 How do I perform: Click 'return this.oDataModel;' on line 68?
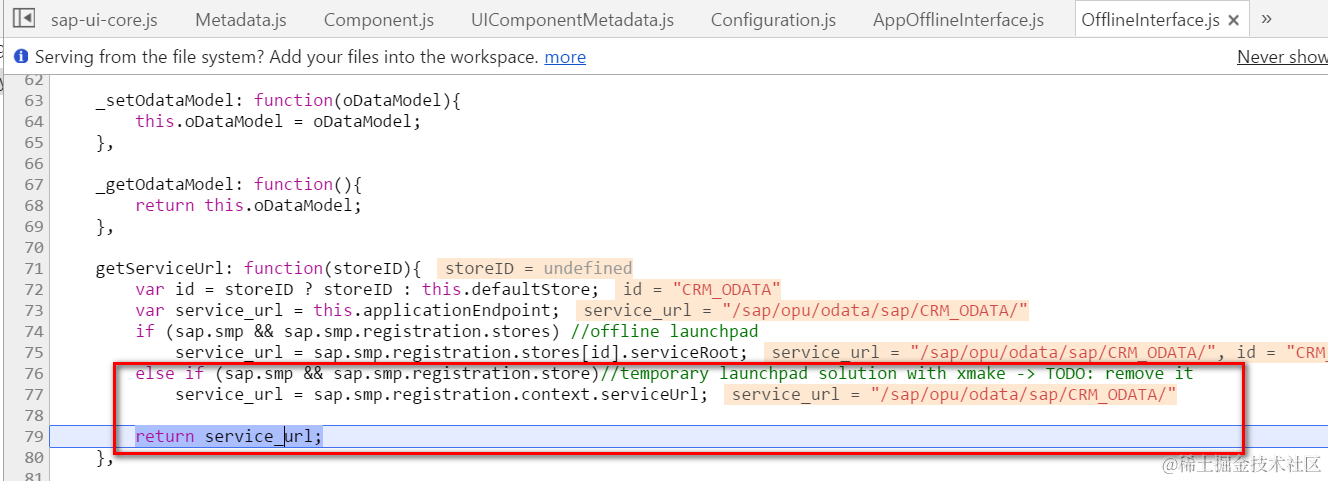(248, 205)
